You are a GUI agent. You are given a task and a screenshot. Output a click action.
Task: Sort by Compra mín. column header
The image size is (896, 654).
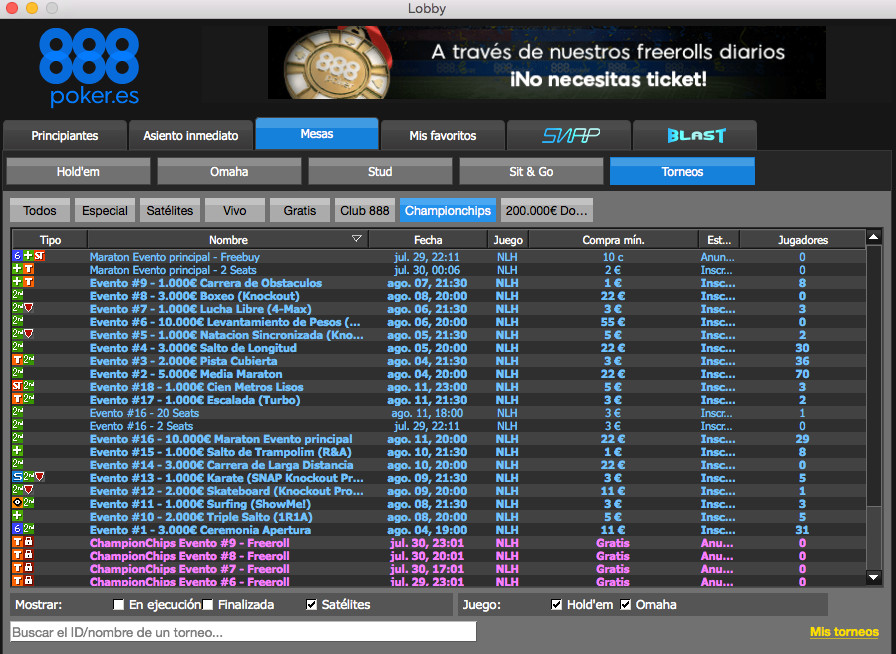pos(613,240)
